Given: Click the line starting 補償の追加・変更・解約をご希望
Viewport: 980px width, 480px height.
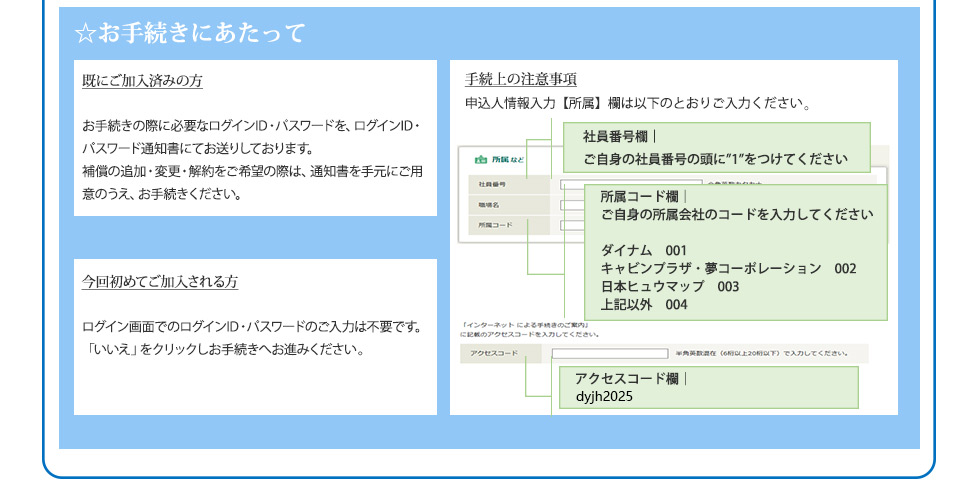Looking at the screenshot, I should [252, 171].
